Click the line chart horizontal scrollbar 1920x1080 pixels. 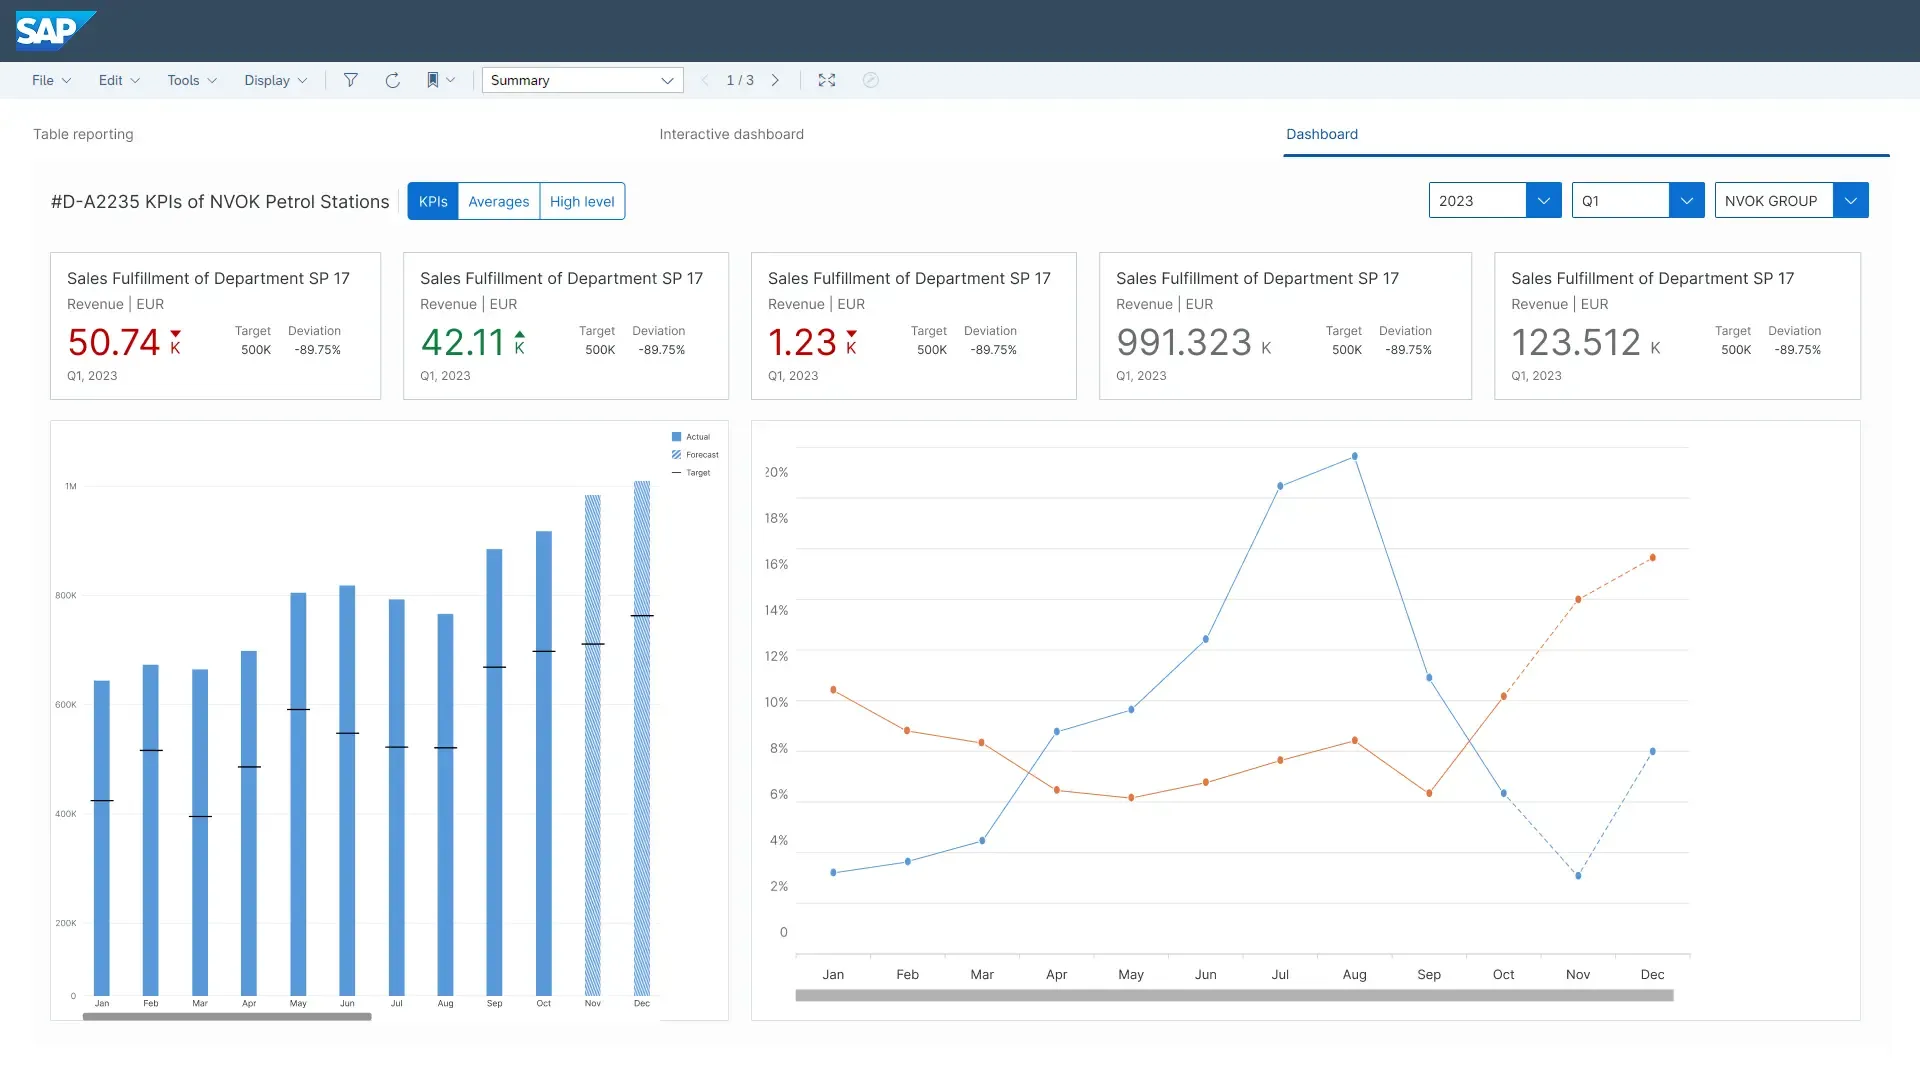click(1234, 996)
